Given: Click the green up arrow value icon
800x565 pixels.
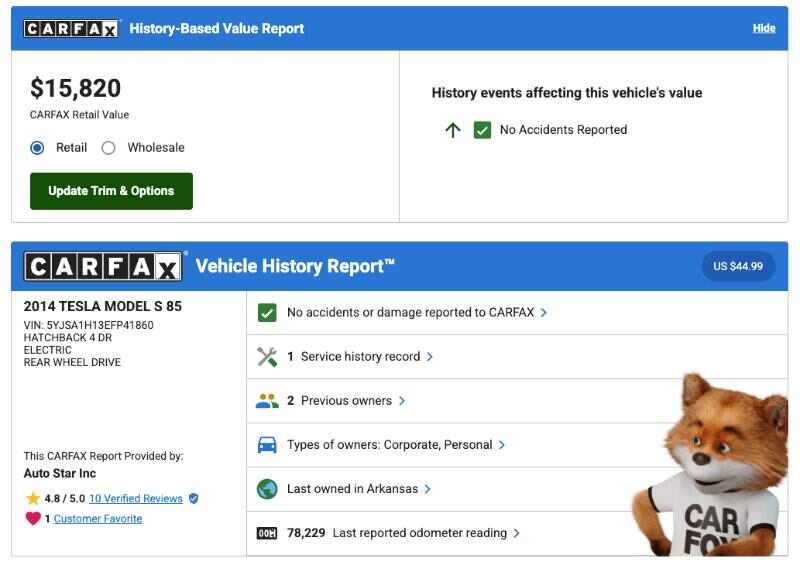Looking at the screenshot, I should 452,130.
